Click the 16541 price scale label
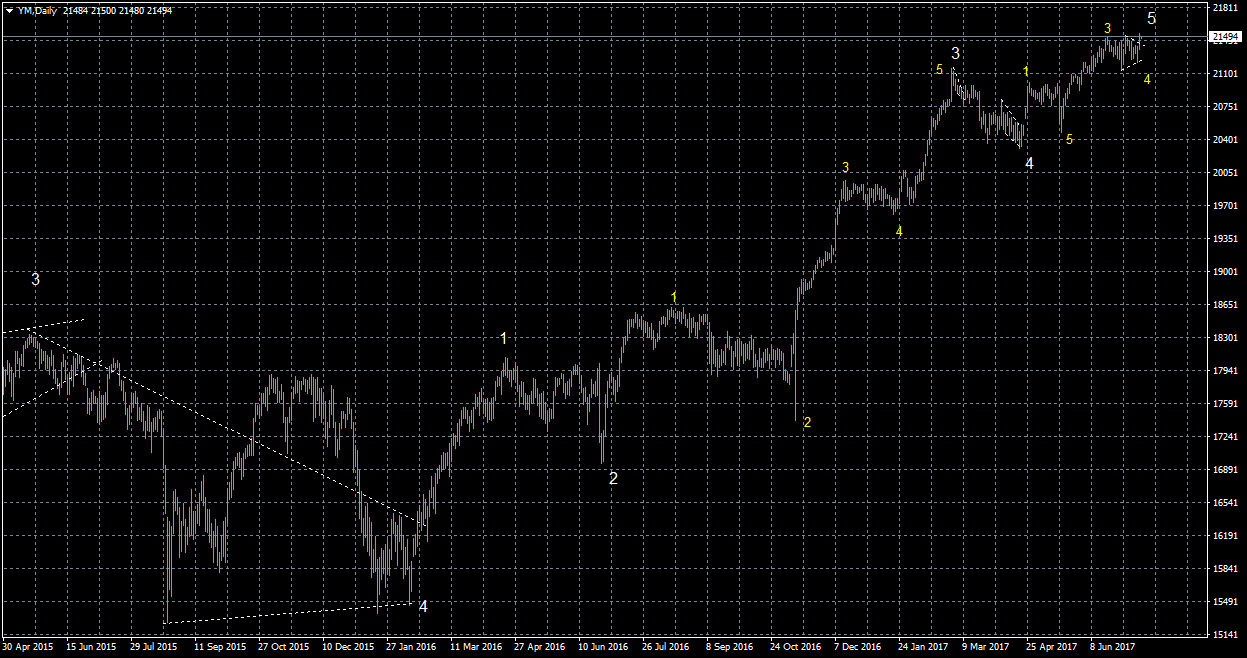The image size is (1247, 658). 1224,503
